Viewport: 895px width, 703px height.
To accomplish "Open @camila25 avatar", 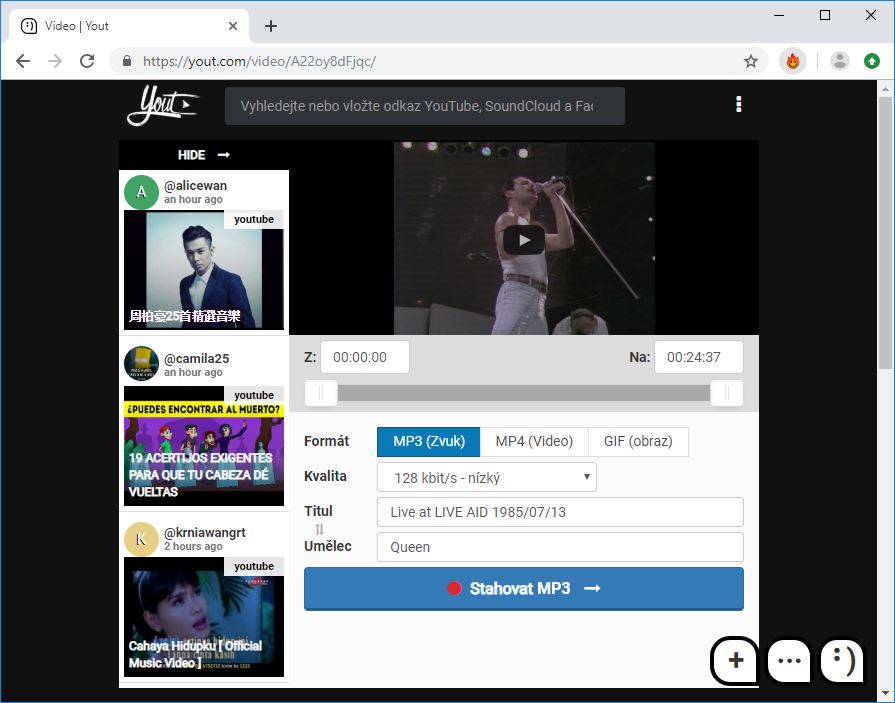I will (x=141, y=363).
